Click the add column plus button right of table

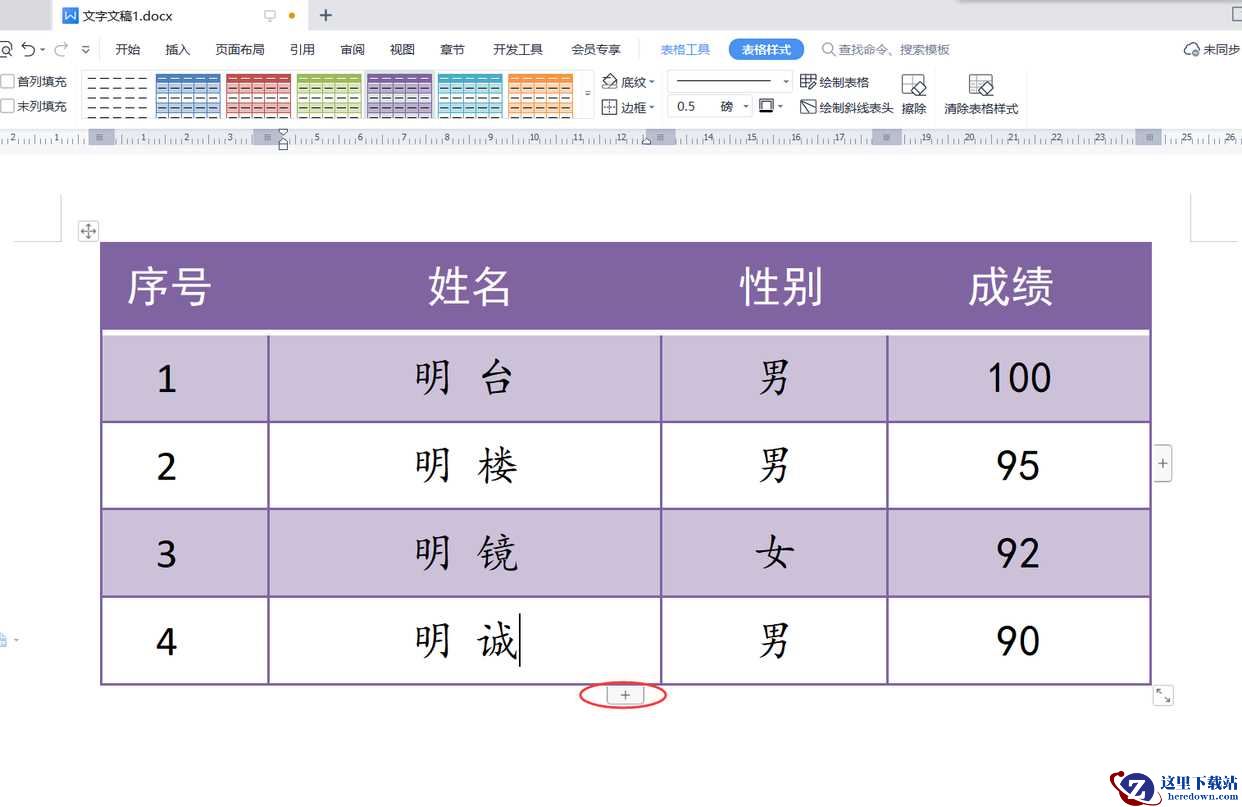[x=1162, y=463]
